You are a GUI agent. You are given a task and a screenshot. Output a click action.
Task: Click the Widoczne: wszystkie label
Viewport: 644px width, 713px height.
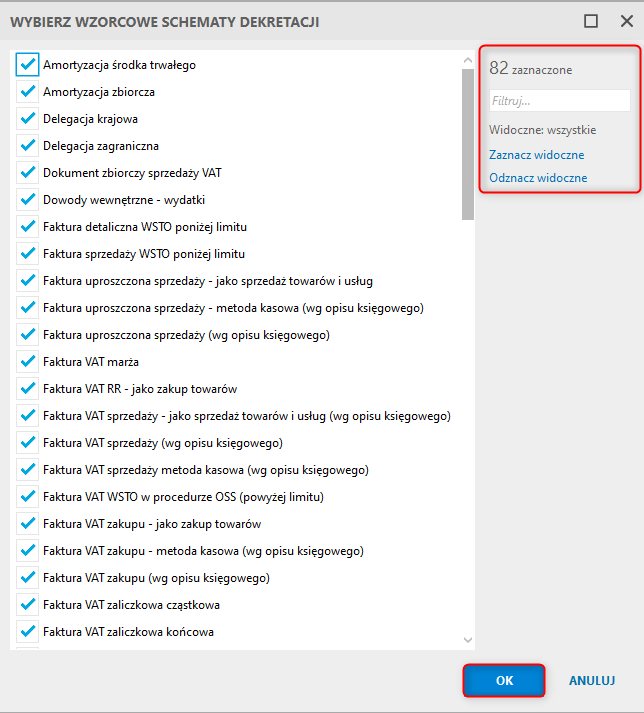[x=542, y=130]
